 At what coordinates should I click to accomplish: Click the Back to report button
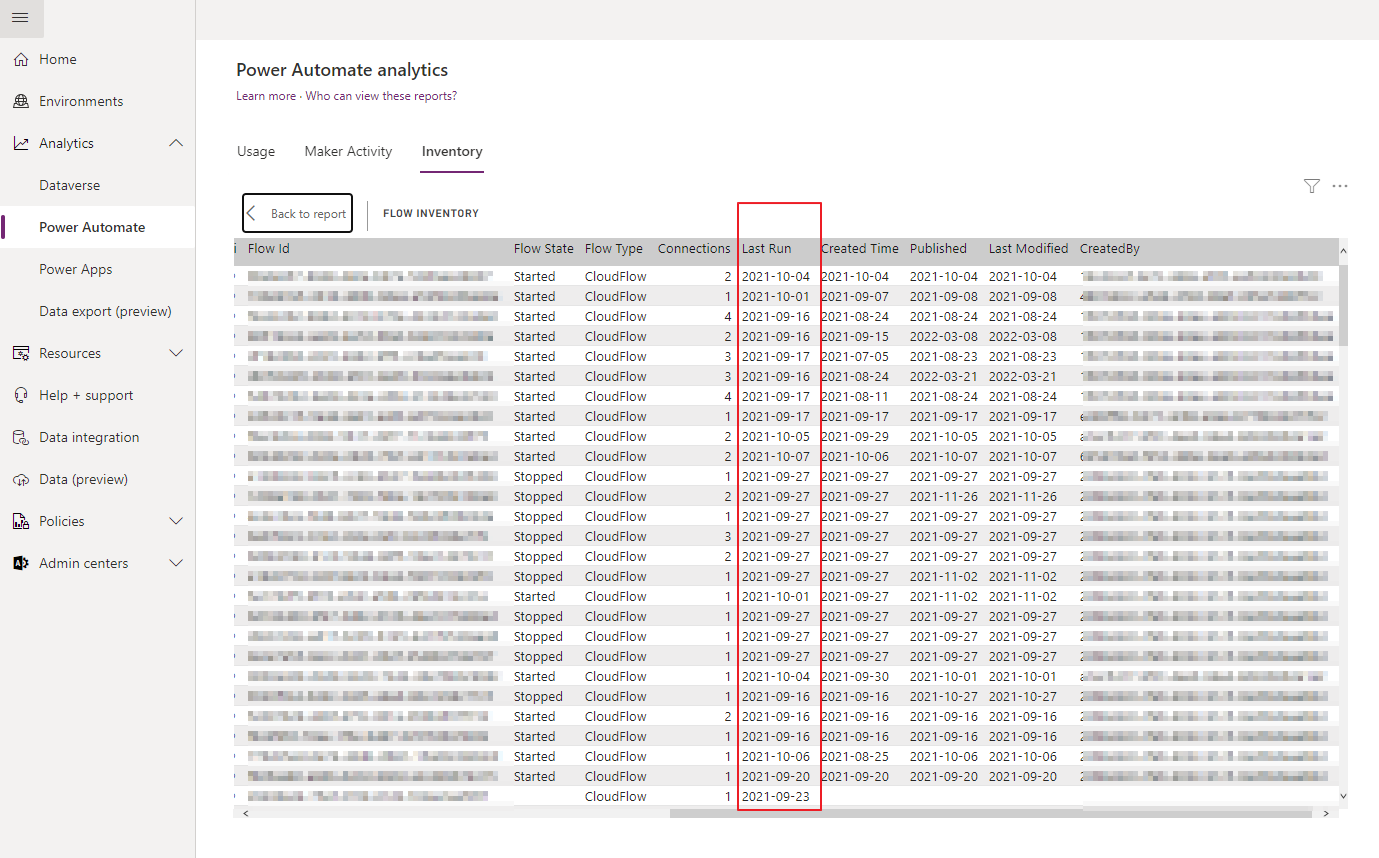(297, 213)
